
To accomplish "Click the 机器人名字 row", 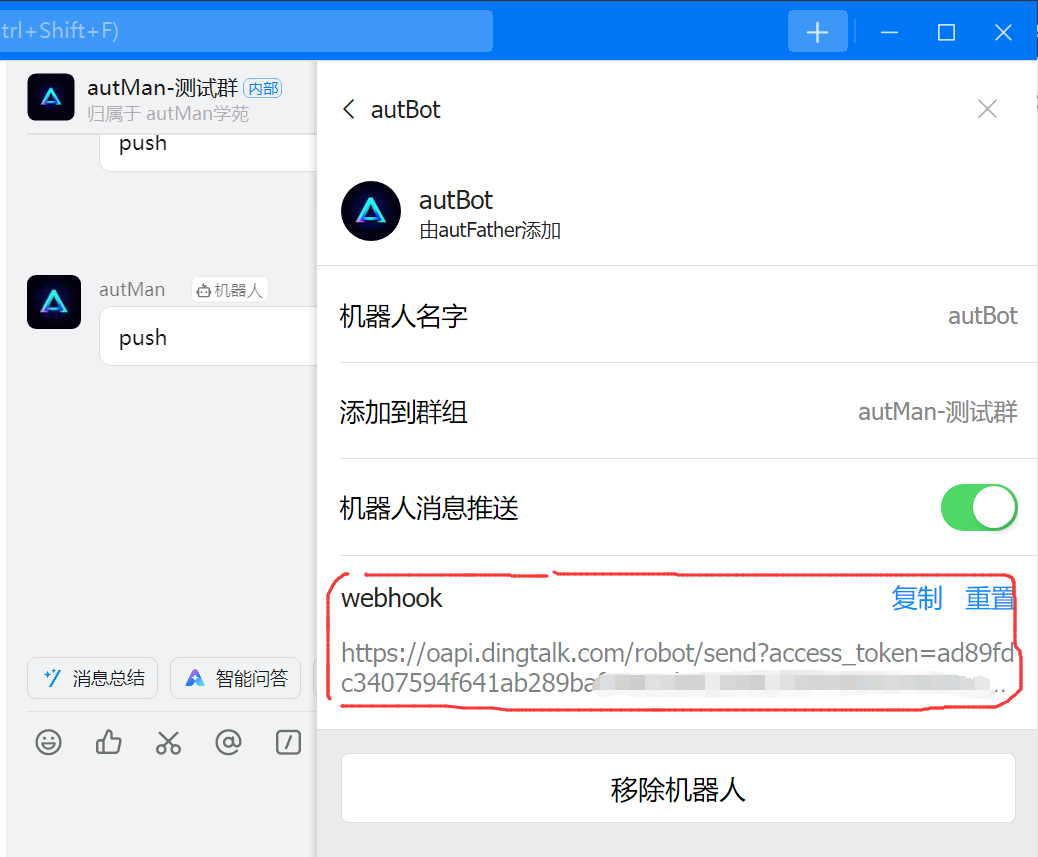I will pos(679,316).
